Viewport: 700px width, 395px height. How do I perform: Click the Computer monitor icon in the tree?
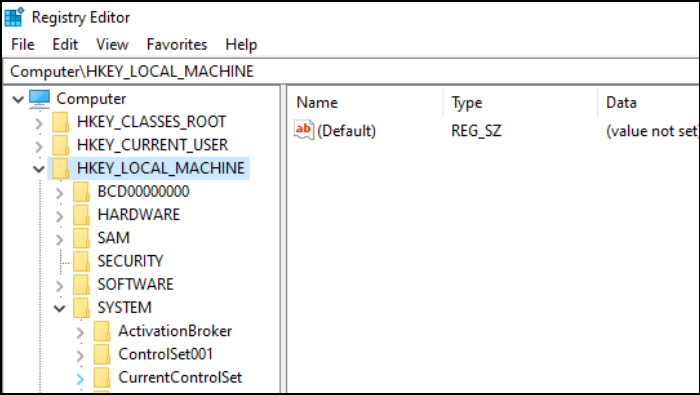tap(39, 99)
